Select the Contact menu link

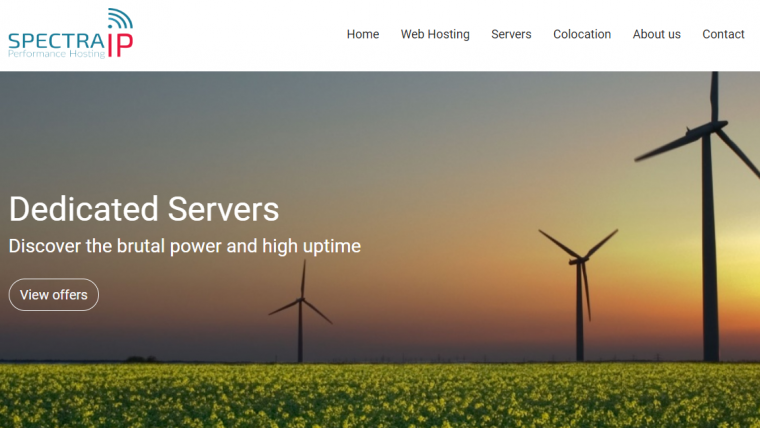click(x=723, y=34)
